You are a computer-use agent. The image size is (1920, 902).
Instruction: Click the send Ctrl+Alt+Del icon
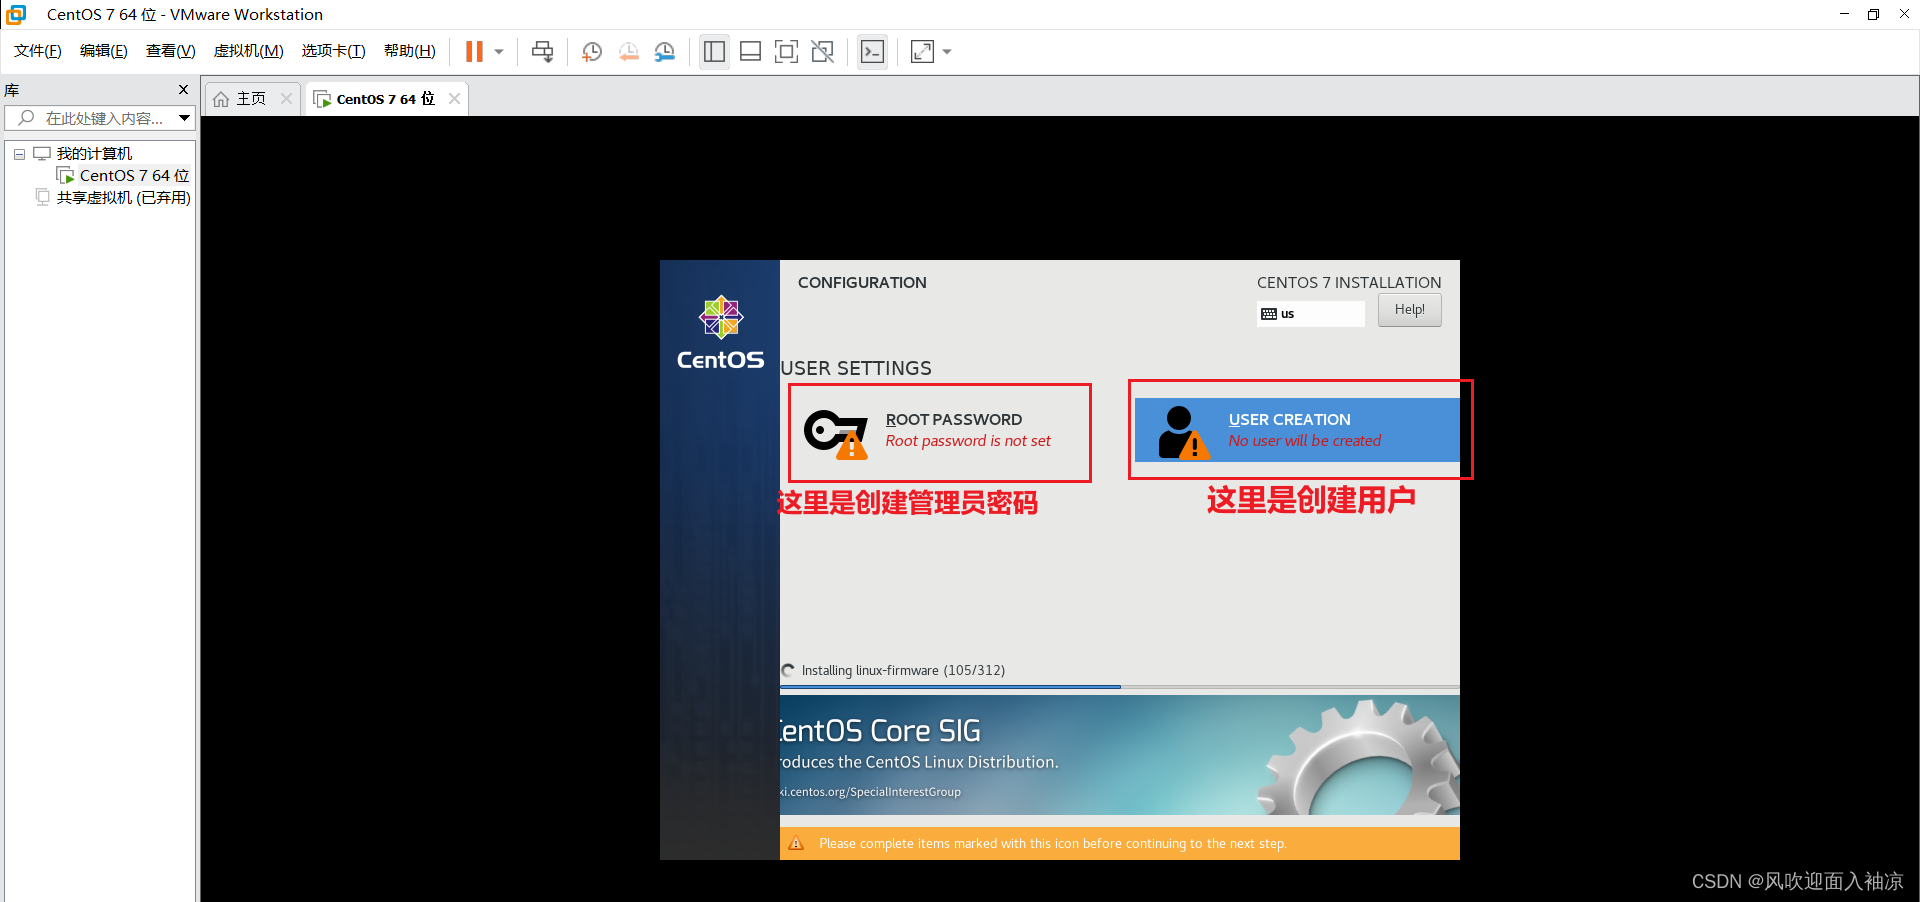(x=542, y=52)
